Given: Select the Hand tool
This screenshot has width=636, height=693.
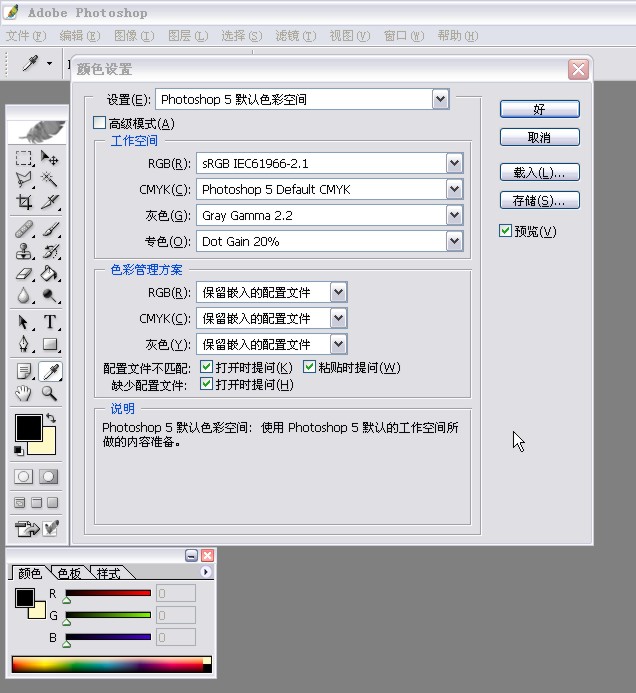Looking at the screenshot, I should pyautogui.click(x=23, y=393).
